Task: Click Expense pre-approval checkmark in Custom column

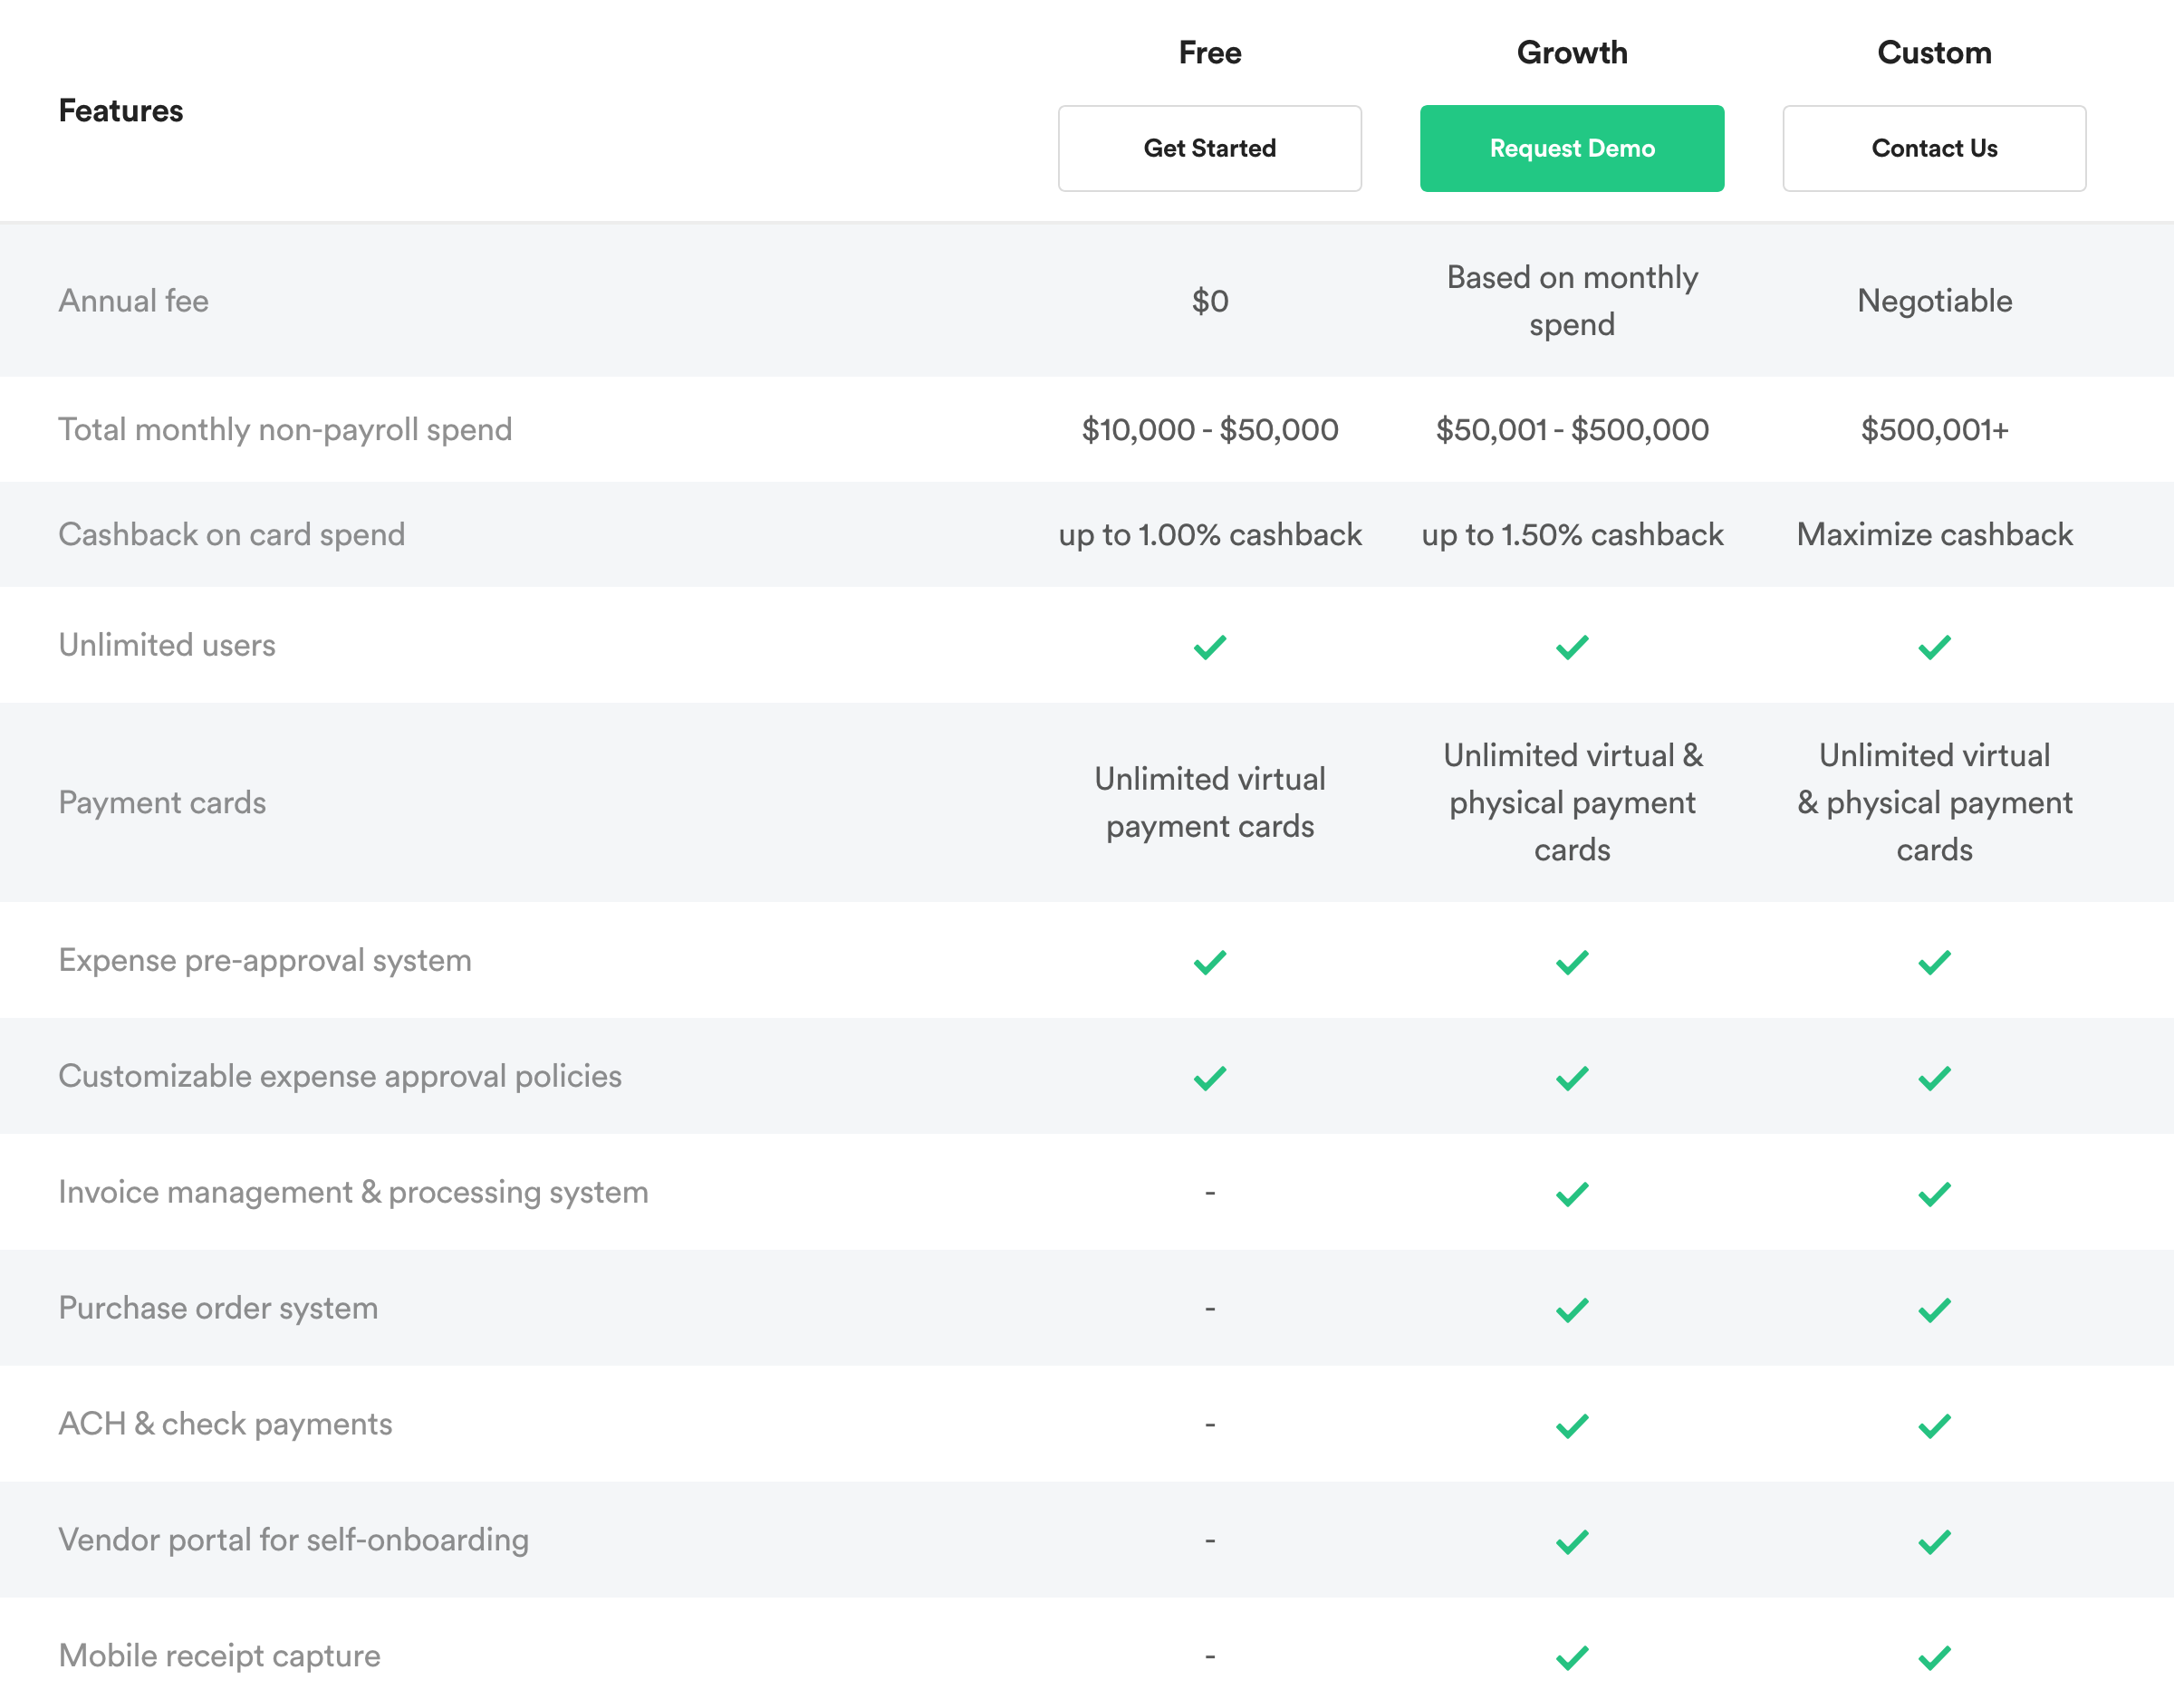Action: [1933, 962]
